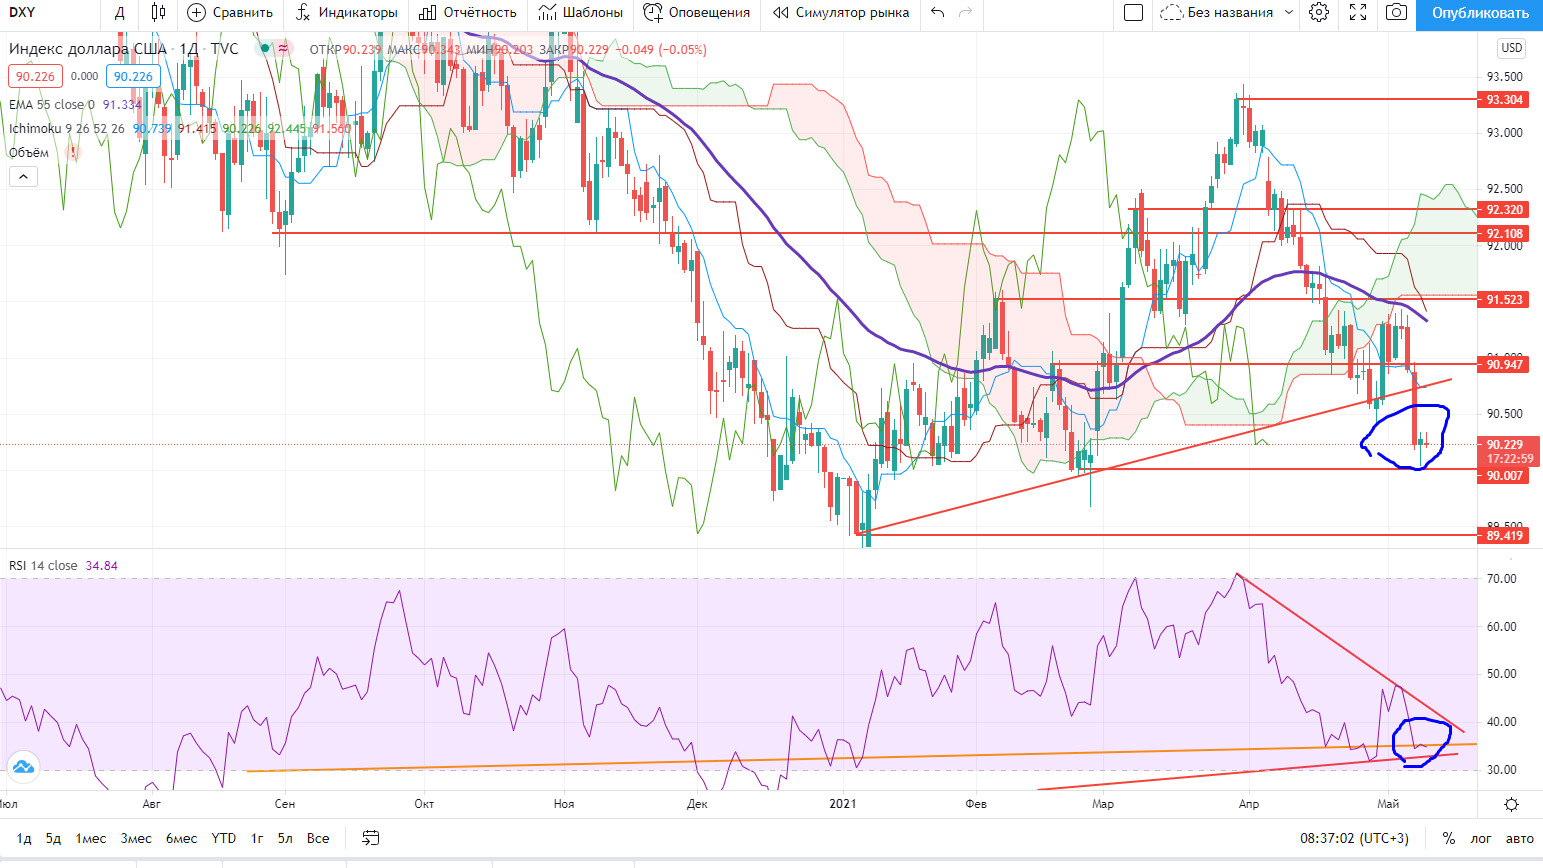The width and height of the screenshot is (1543, 868).
Task: Toggle the percent (%) scale mode
Action: pos(1448,838)
